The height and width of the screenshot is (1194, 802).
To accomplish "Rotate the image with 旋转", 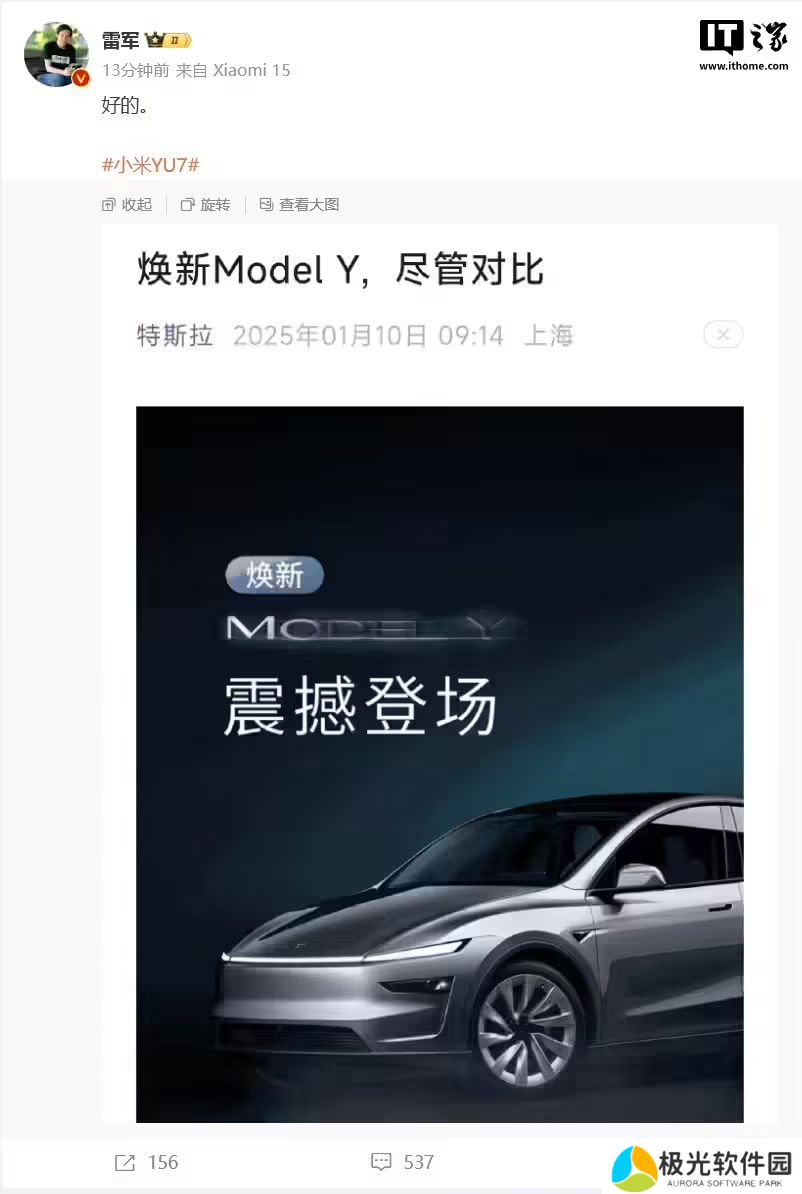I will (206, 204).
